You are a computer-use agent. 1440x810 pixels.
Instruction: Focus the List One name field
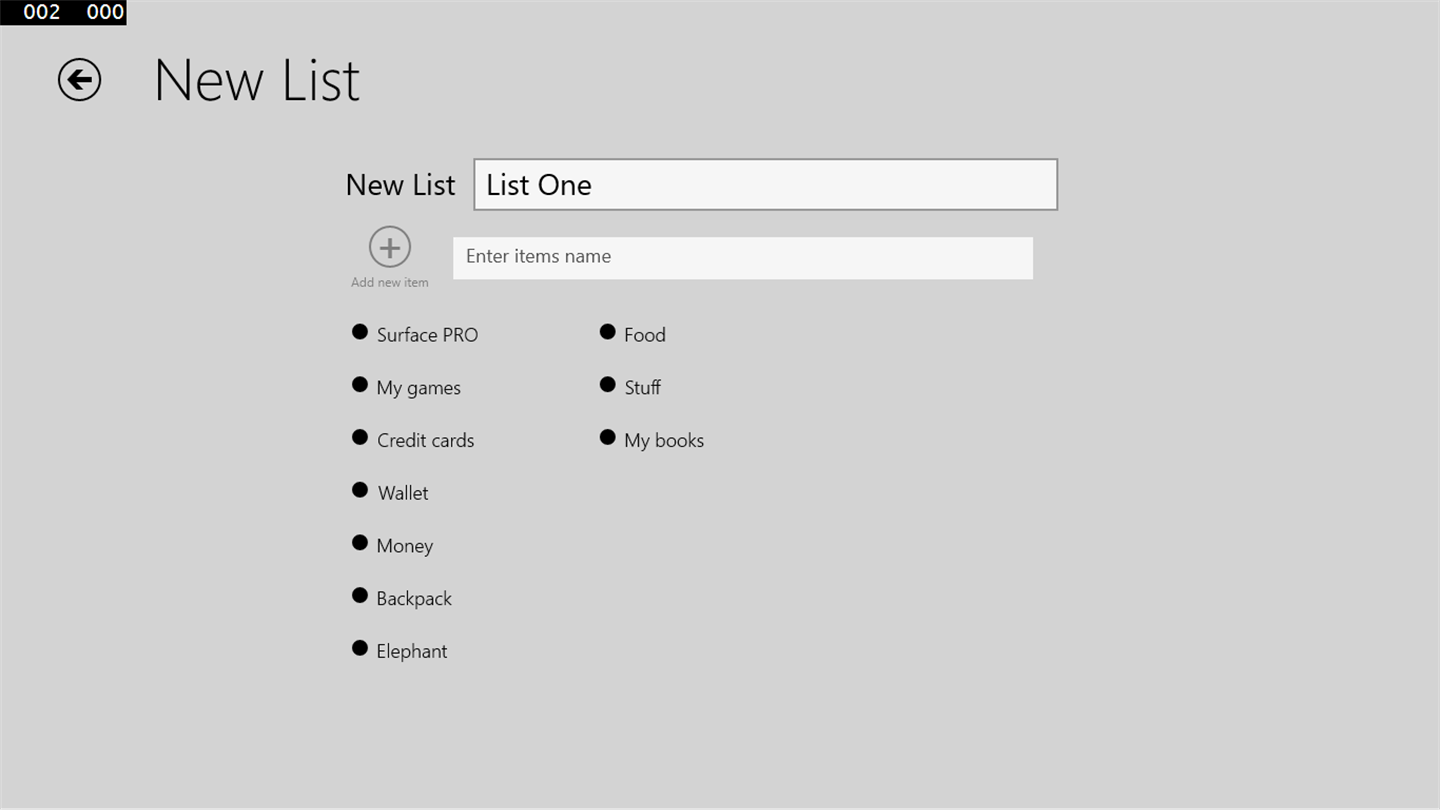coord(765,185)
